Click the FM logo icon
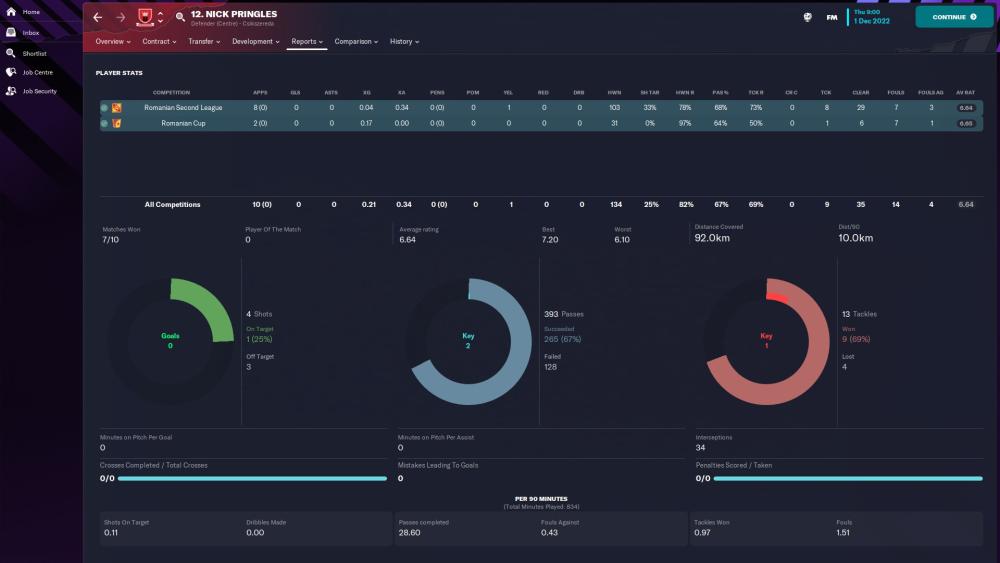This screenshot has height=563, width=1000. coord(832,17)
